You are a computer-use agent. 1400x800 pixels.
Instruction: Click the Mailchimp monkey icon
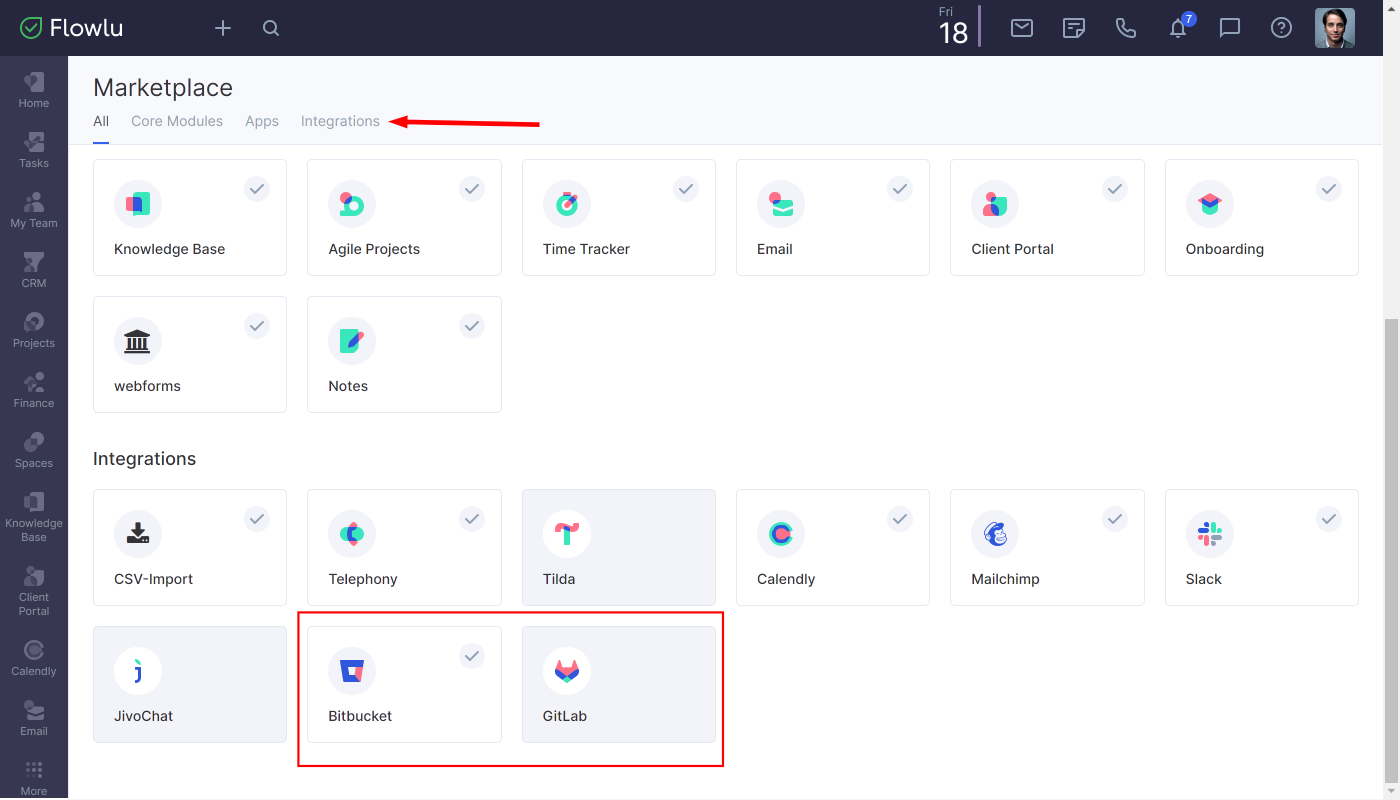tap(995, 533)
